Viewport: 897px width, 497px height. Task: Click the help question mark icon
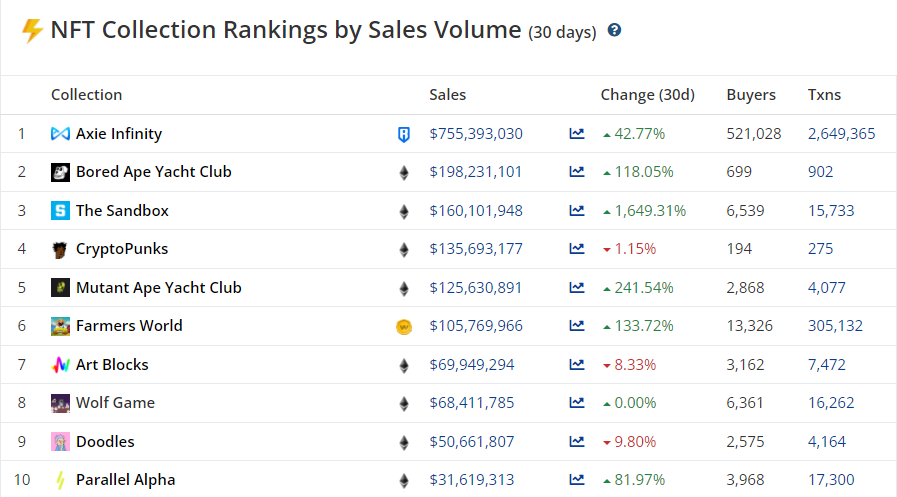614,30
